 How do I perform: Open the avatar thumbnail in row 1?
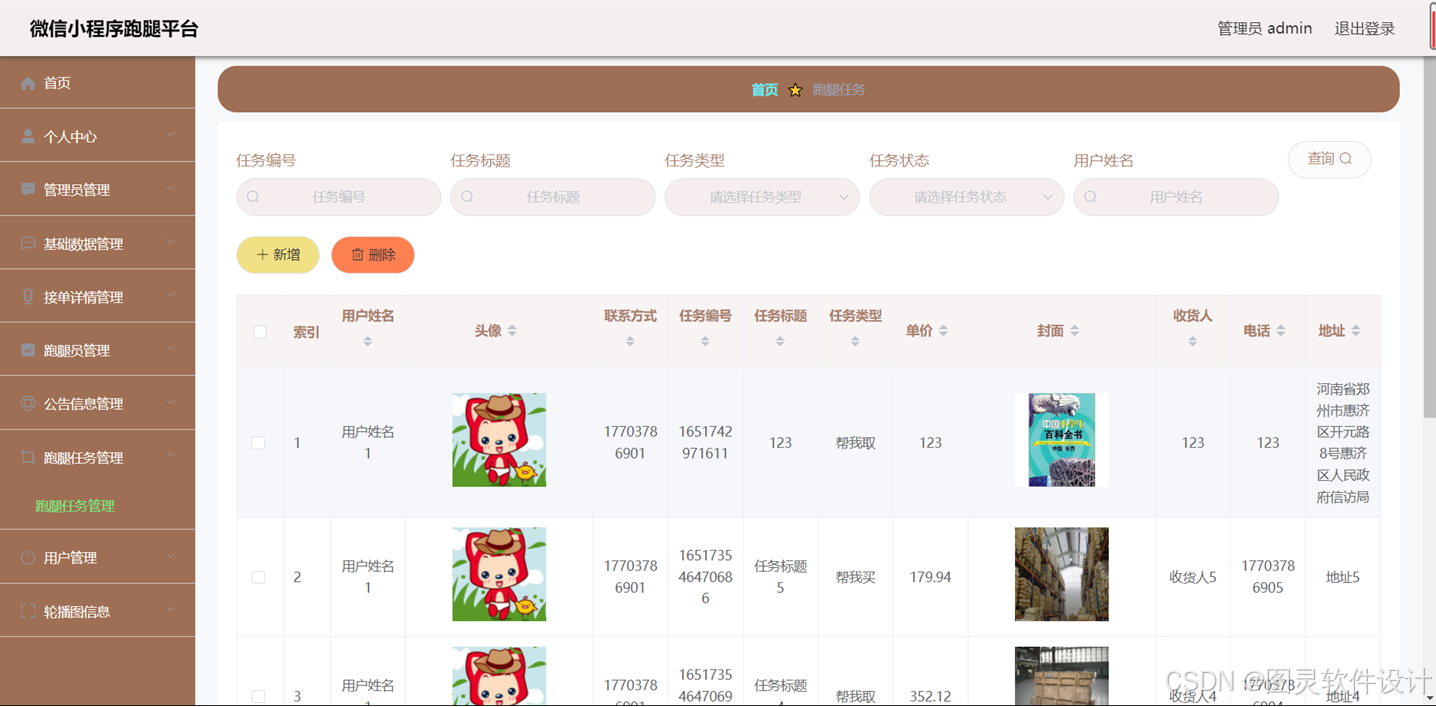coord(499,440)
